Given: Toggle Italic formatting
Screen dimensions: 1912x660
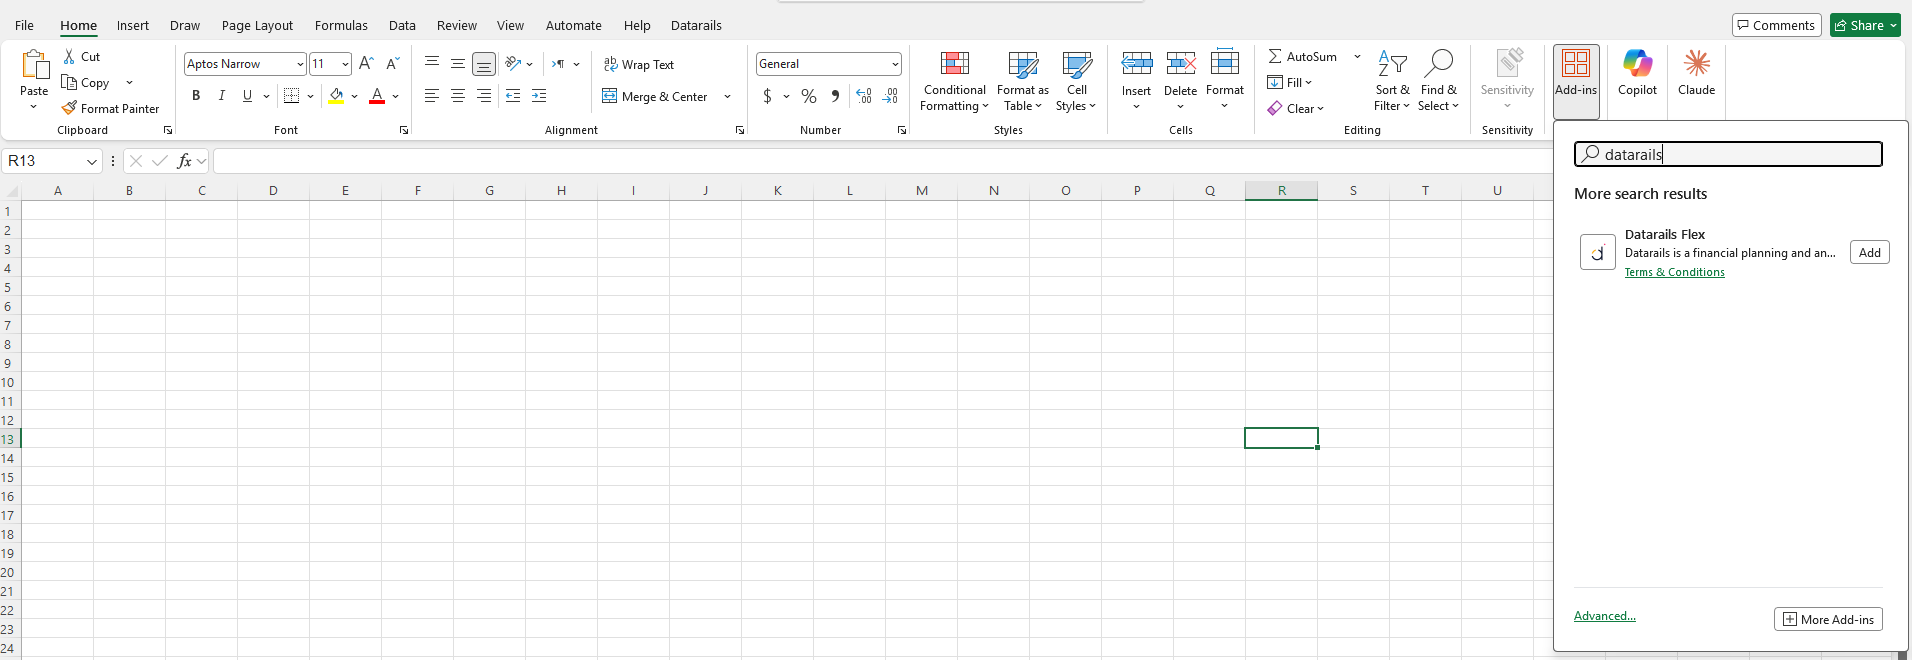Looking at the screenshot, I should coord(221,96).
